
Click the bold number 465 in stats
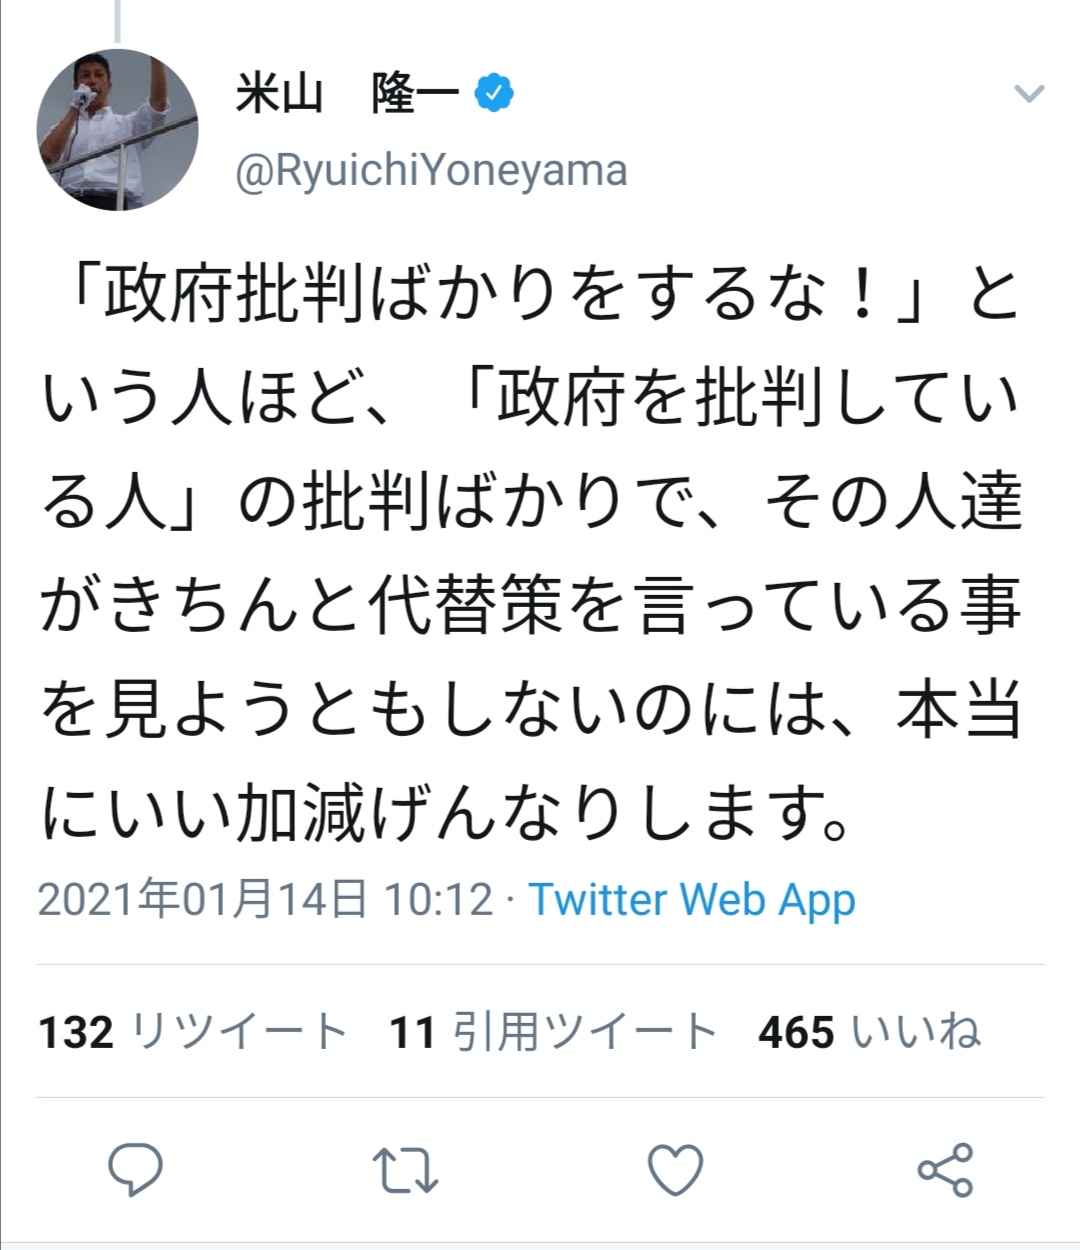796,1032
